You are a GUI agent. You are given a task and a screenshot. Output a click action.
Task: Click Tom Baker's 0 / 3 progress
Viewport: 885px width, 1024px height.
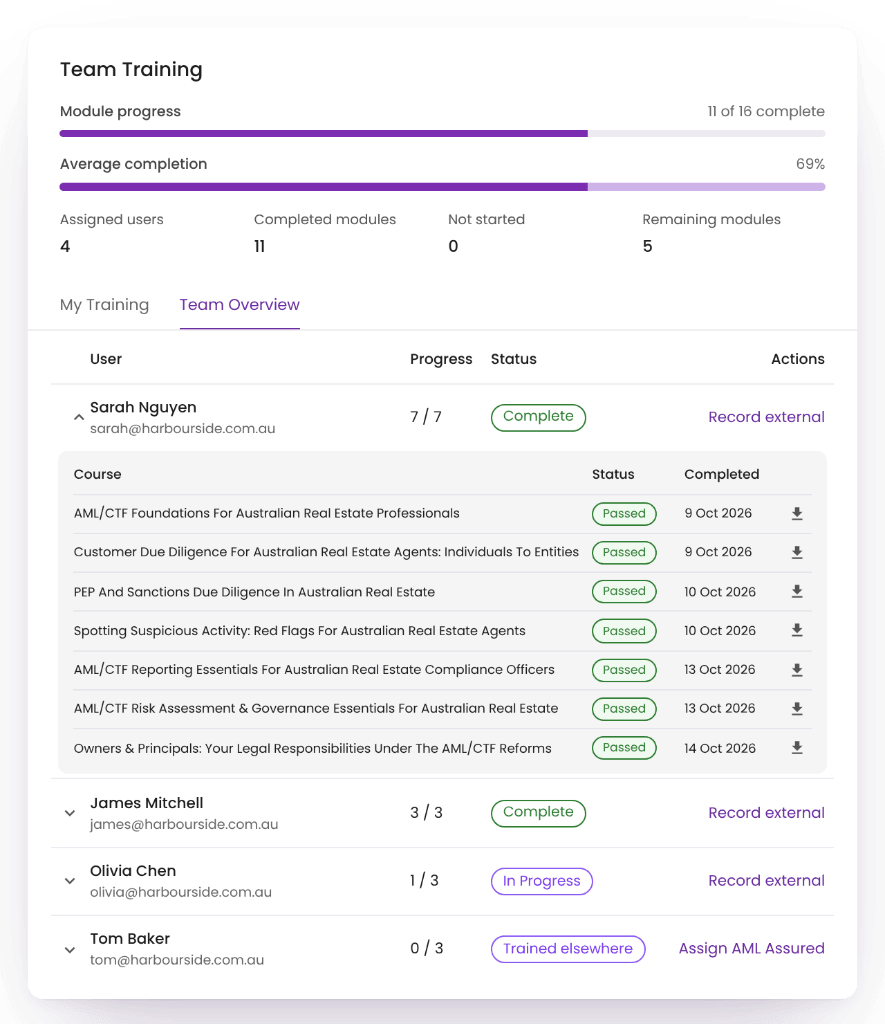pyautogui.click(x=426, y=948)
